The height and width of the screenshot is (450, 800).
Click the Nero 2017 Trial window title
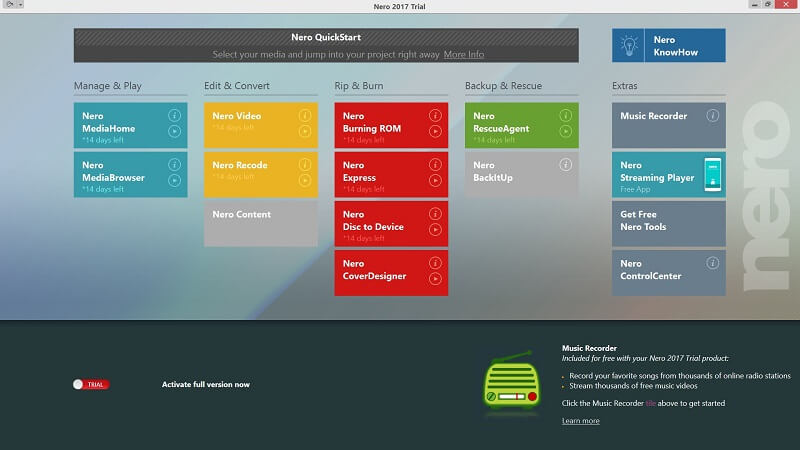pyautogui.click(x=399, y=7)
